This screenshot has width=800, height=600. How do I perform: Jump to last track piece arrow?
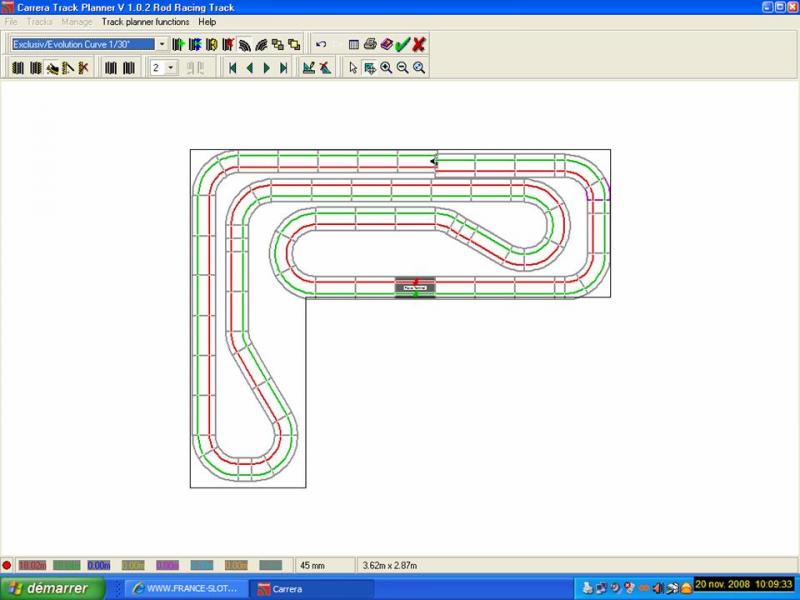point(284,68)
